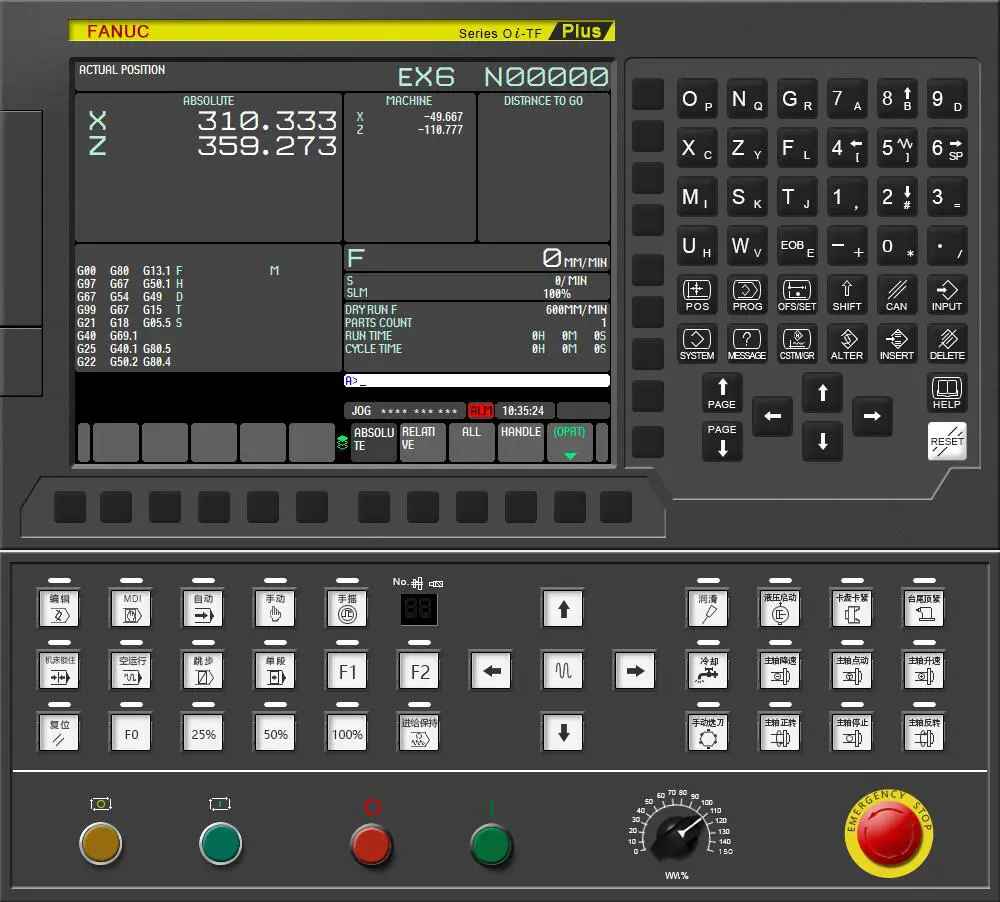
Task: Click the MDI command input line
Action: click(x=477, y=380)
